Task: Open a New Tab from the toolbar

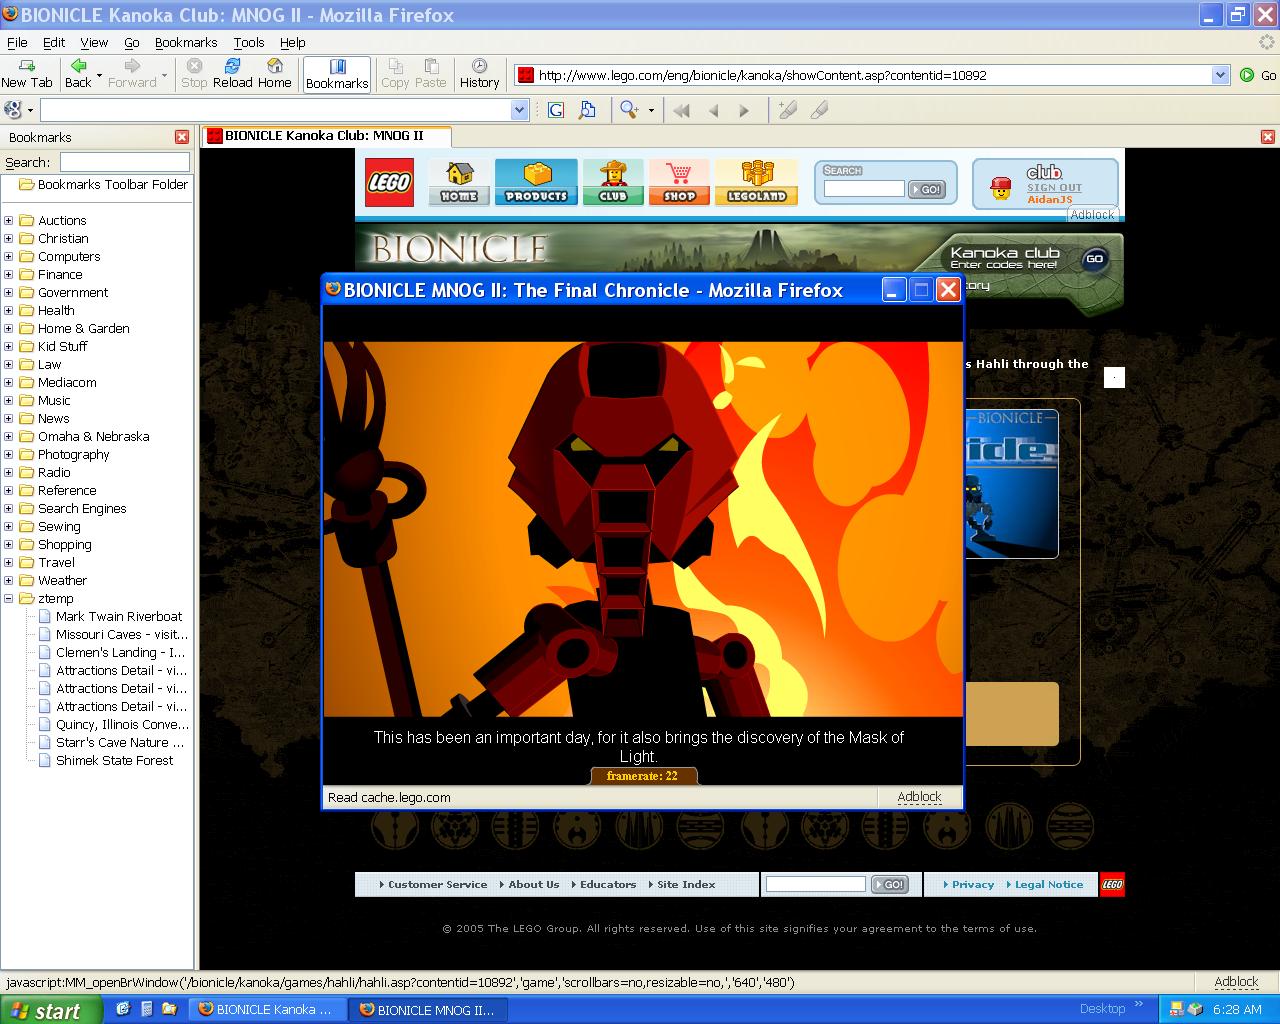Action: 27,74
